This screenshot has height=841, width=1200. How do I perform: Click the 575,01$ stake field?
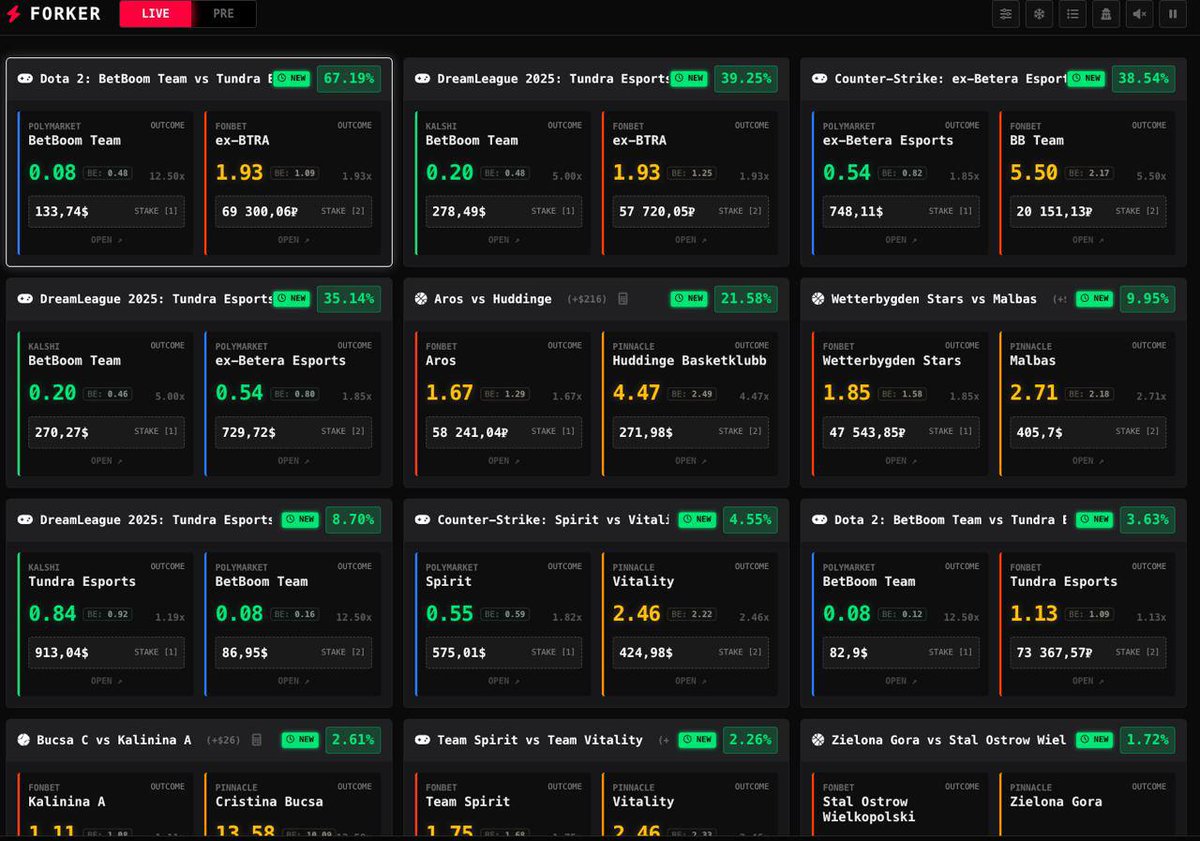(x=503, y=652)
